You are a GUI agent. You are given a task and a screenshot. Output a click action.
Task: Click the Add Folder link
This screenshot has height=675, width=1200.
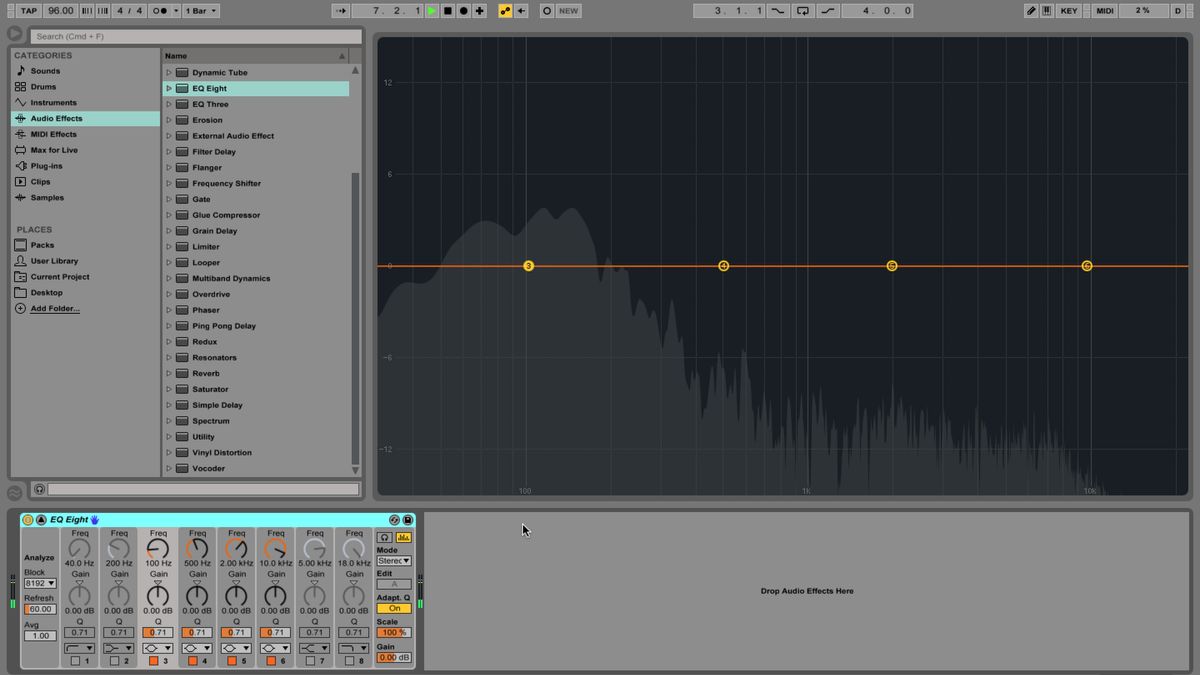click(x=55, y=309)
